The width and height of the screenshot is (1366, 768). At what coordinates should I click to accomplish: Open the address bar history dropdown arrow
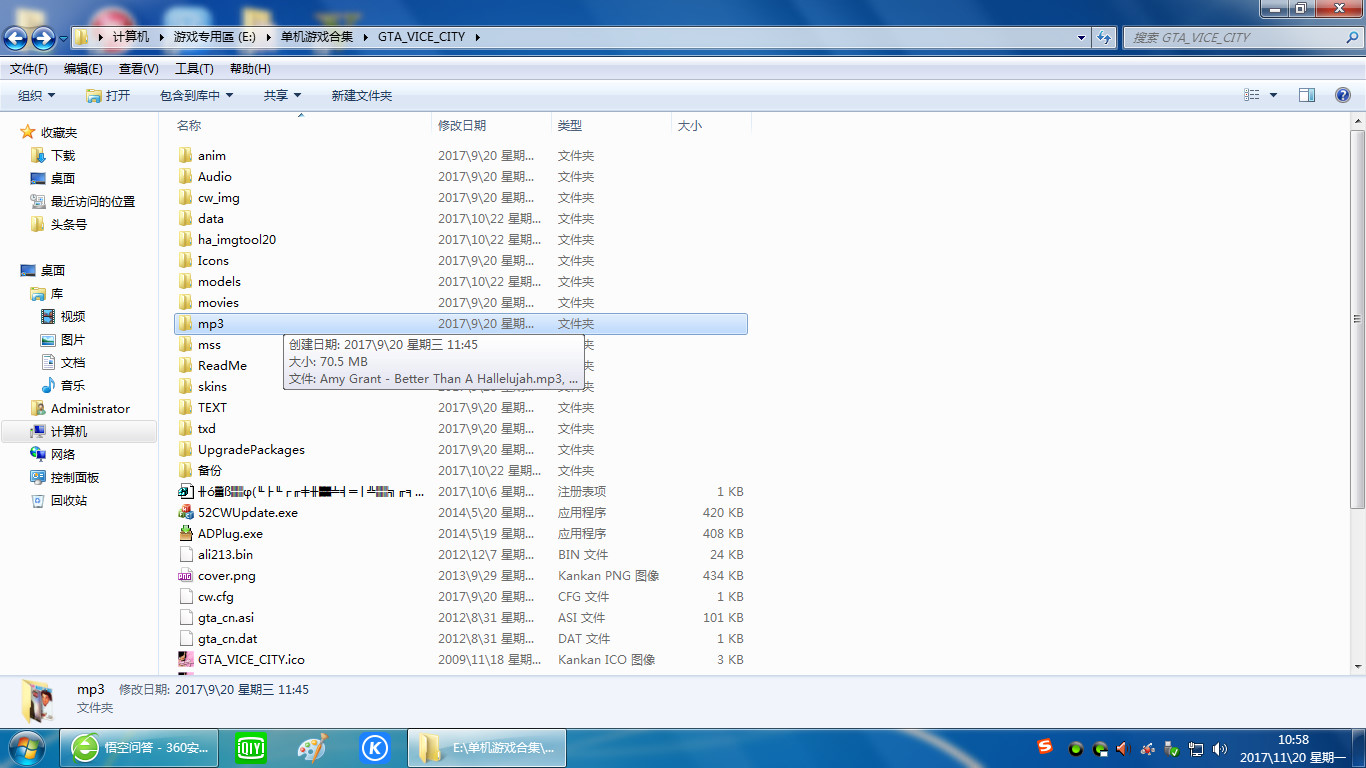[x=1082, y=37]
